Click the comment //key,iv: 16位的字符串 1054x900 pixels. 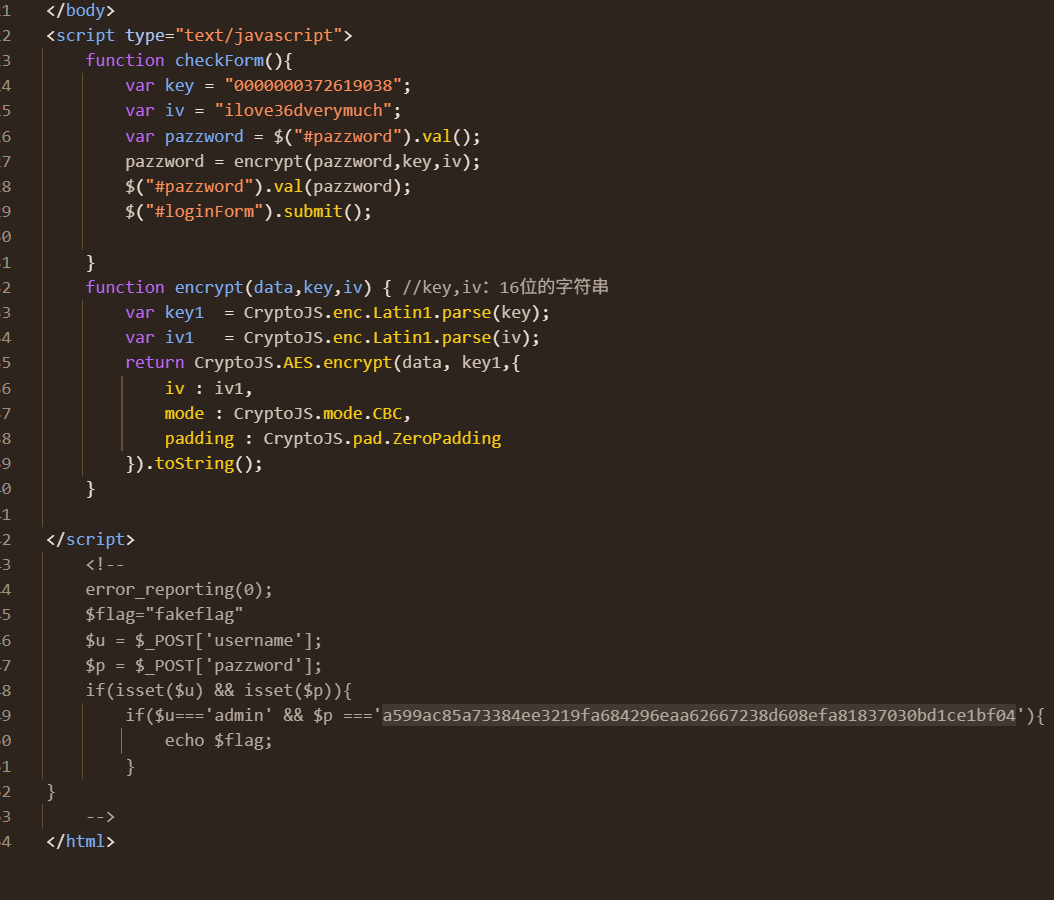coord(505,288)
